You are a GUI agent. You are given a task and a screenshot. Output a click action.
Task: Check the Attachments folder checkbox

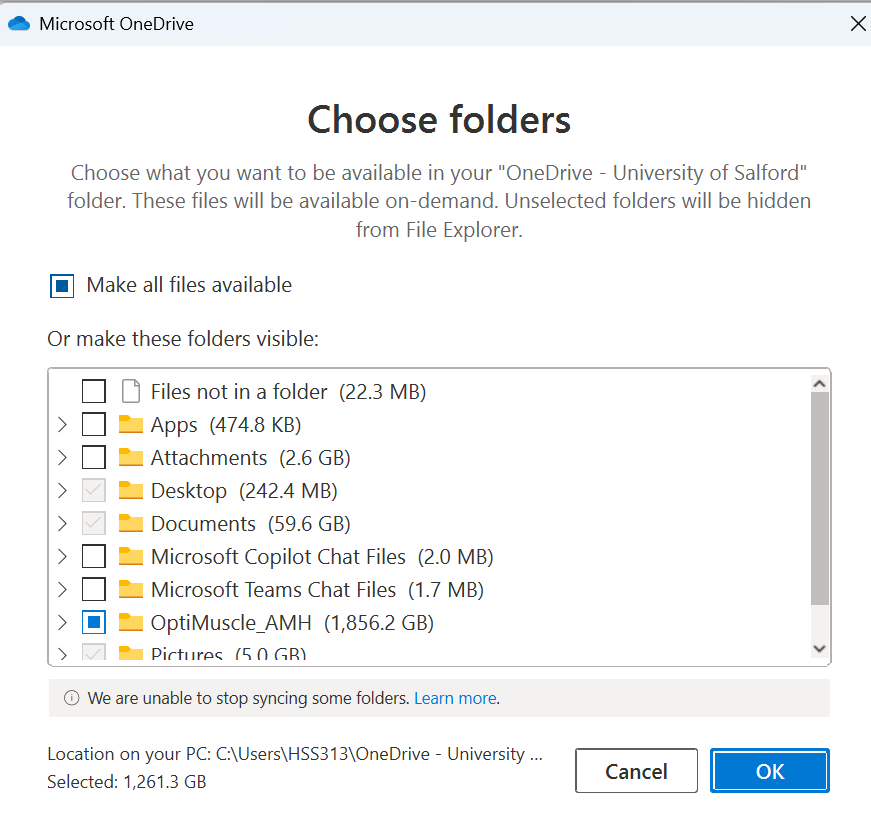93,457
